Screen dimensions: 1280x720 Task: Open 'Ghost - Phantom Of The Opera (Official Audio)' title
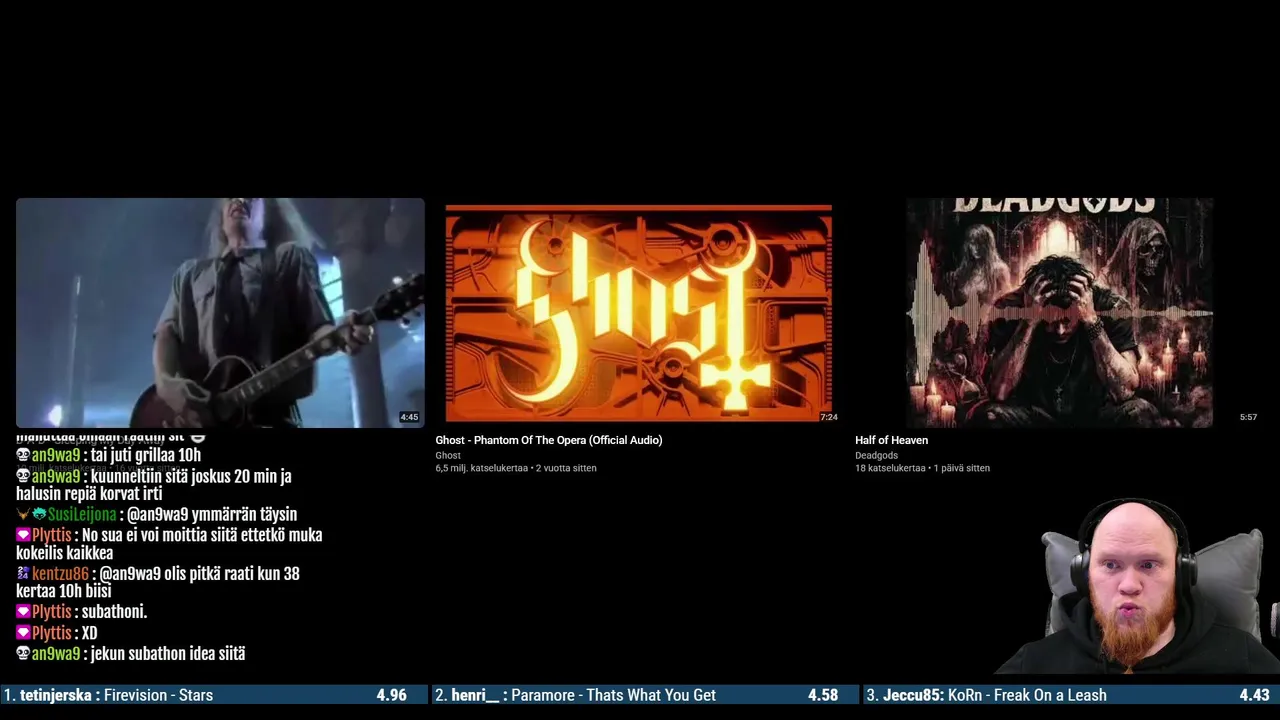point(549,440)
